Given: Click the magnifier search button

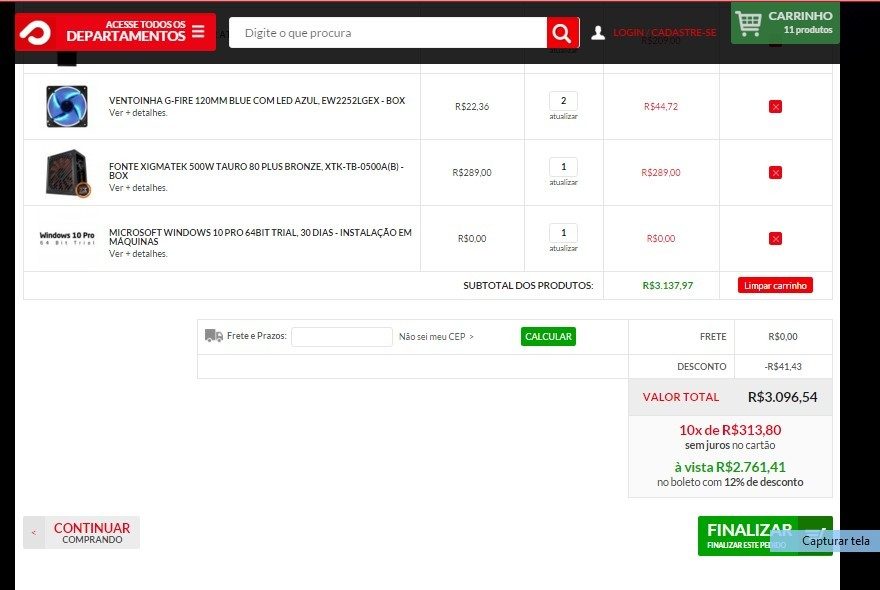Looking at the screenshot, I should coord(562,33).
